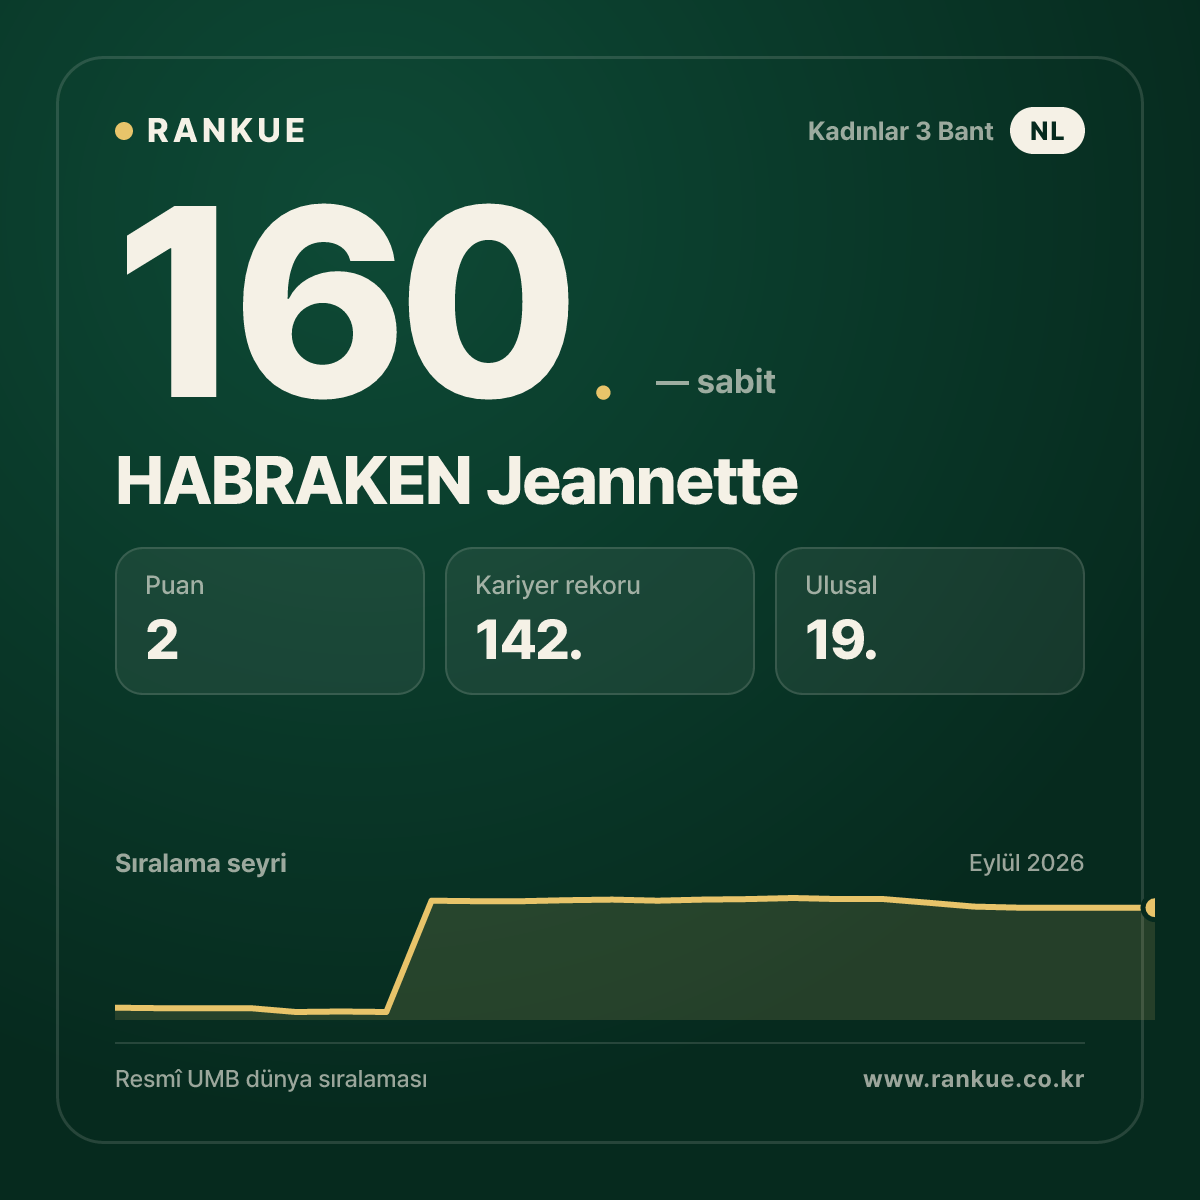Click the RANKUE logo text
Screen dimensions: 1200x1200
226,131
